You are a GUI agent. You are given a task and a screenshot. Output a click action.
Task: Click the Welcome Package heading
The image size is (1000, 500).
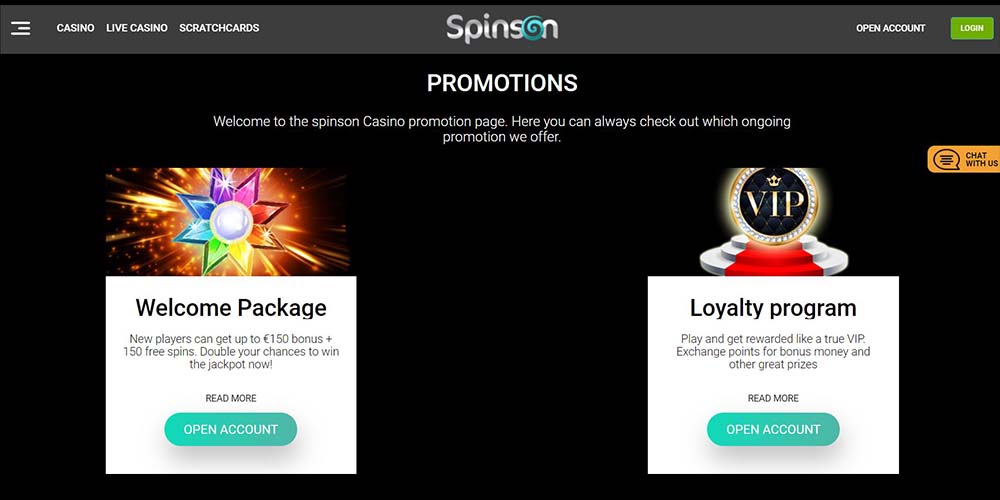coord(231,307)
